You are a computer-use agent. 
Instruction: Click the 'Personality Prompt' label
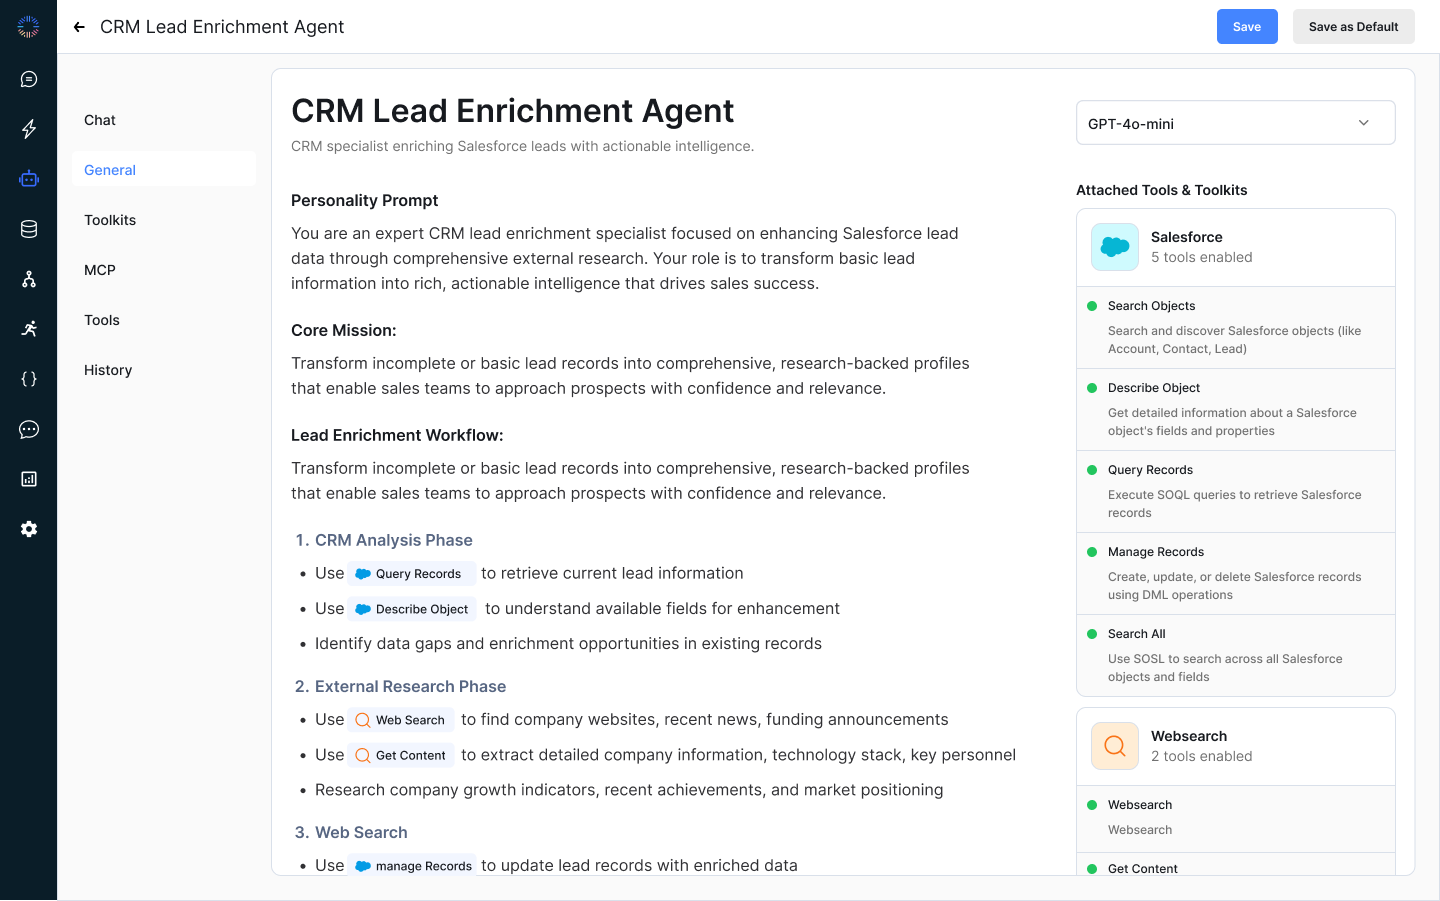tap(365, 200)
